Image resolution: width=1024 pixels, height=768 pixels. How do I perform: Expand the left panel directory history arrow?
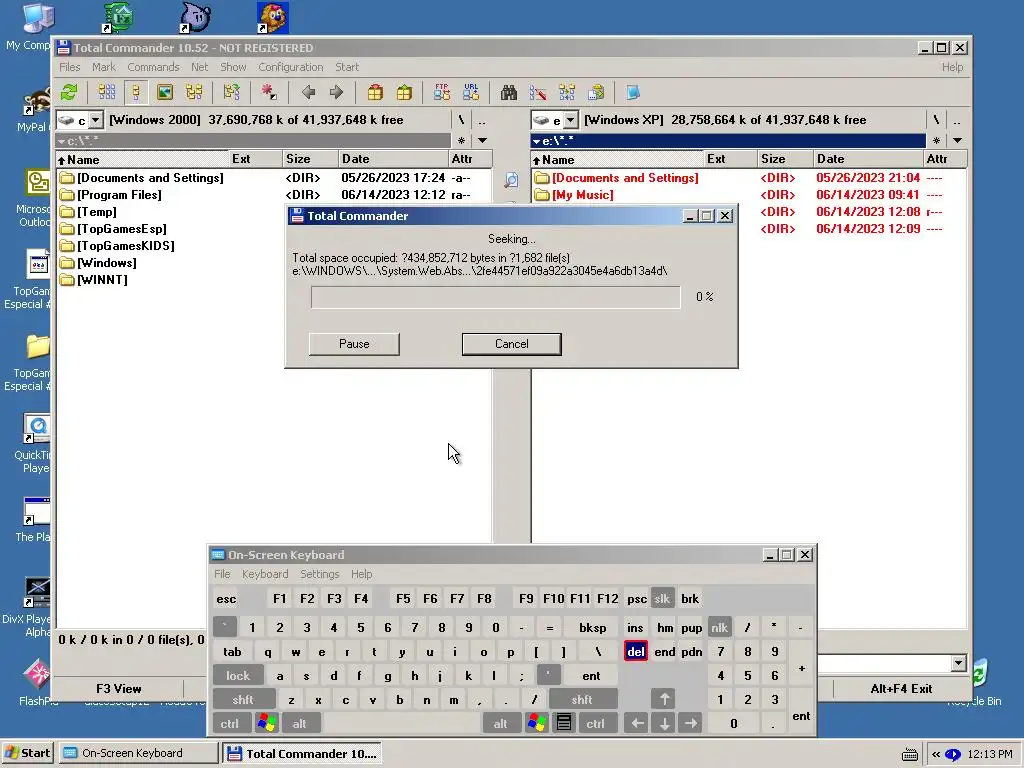483,140
